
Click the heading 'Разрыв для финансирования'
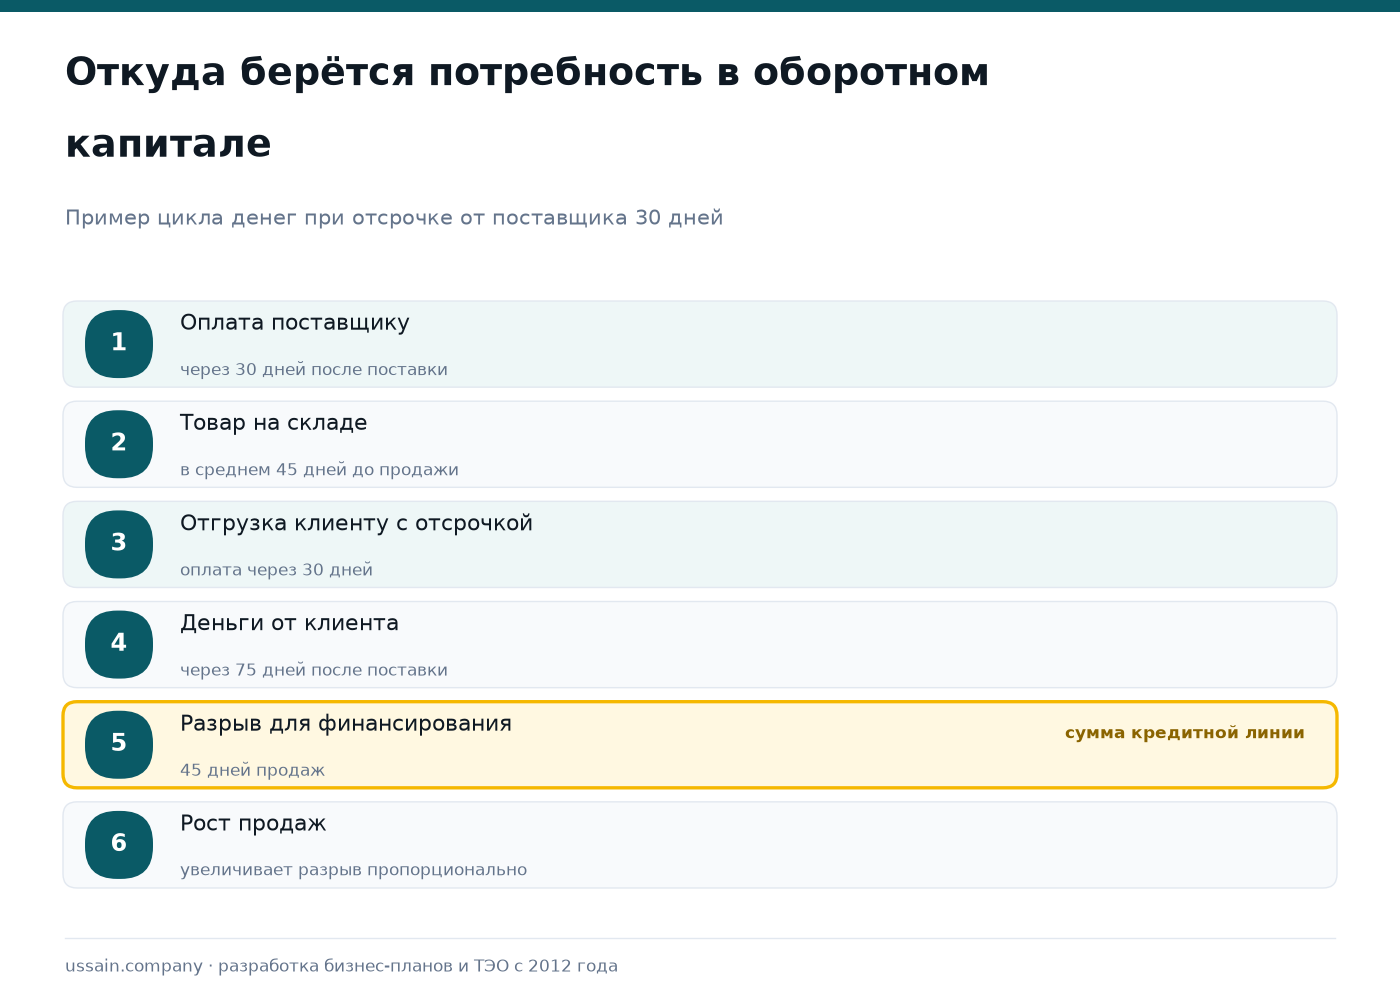coord(346,723)
